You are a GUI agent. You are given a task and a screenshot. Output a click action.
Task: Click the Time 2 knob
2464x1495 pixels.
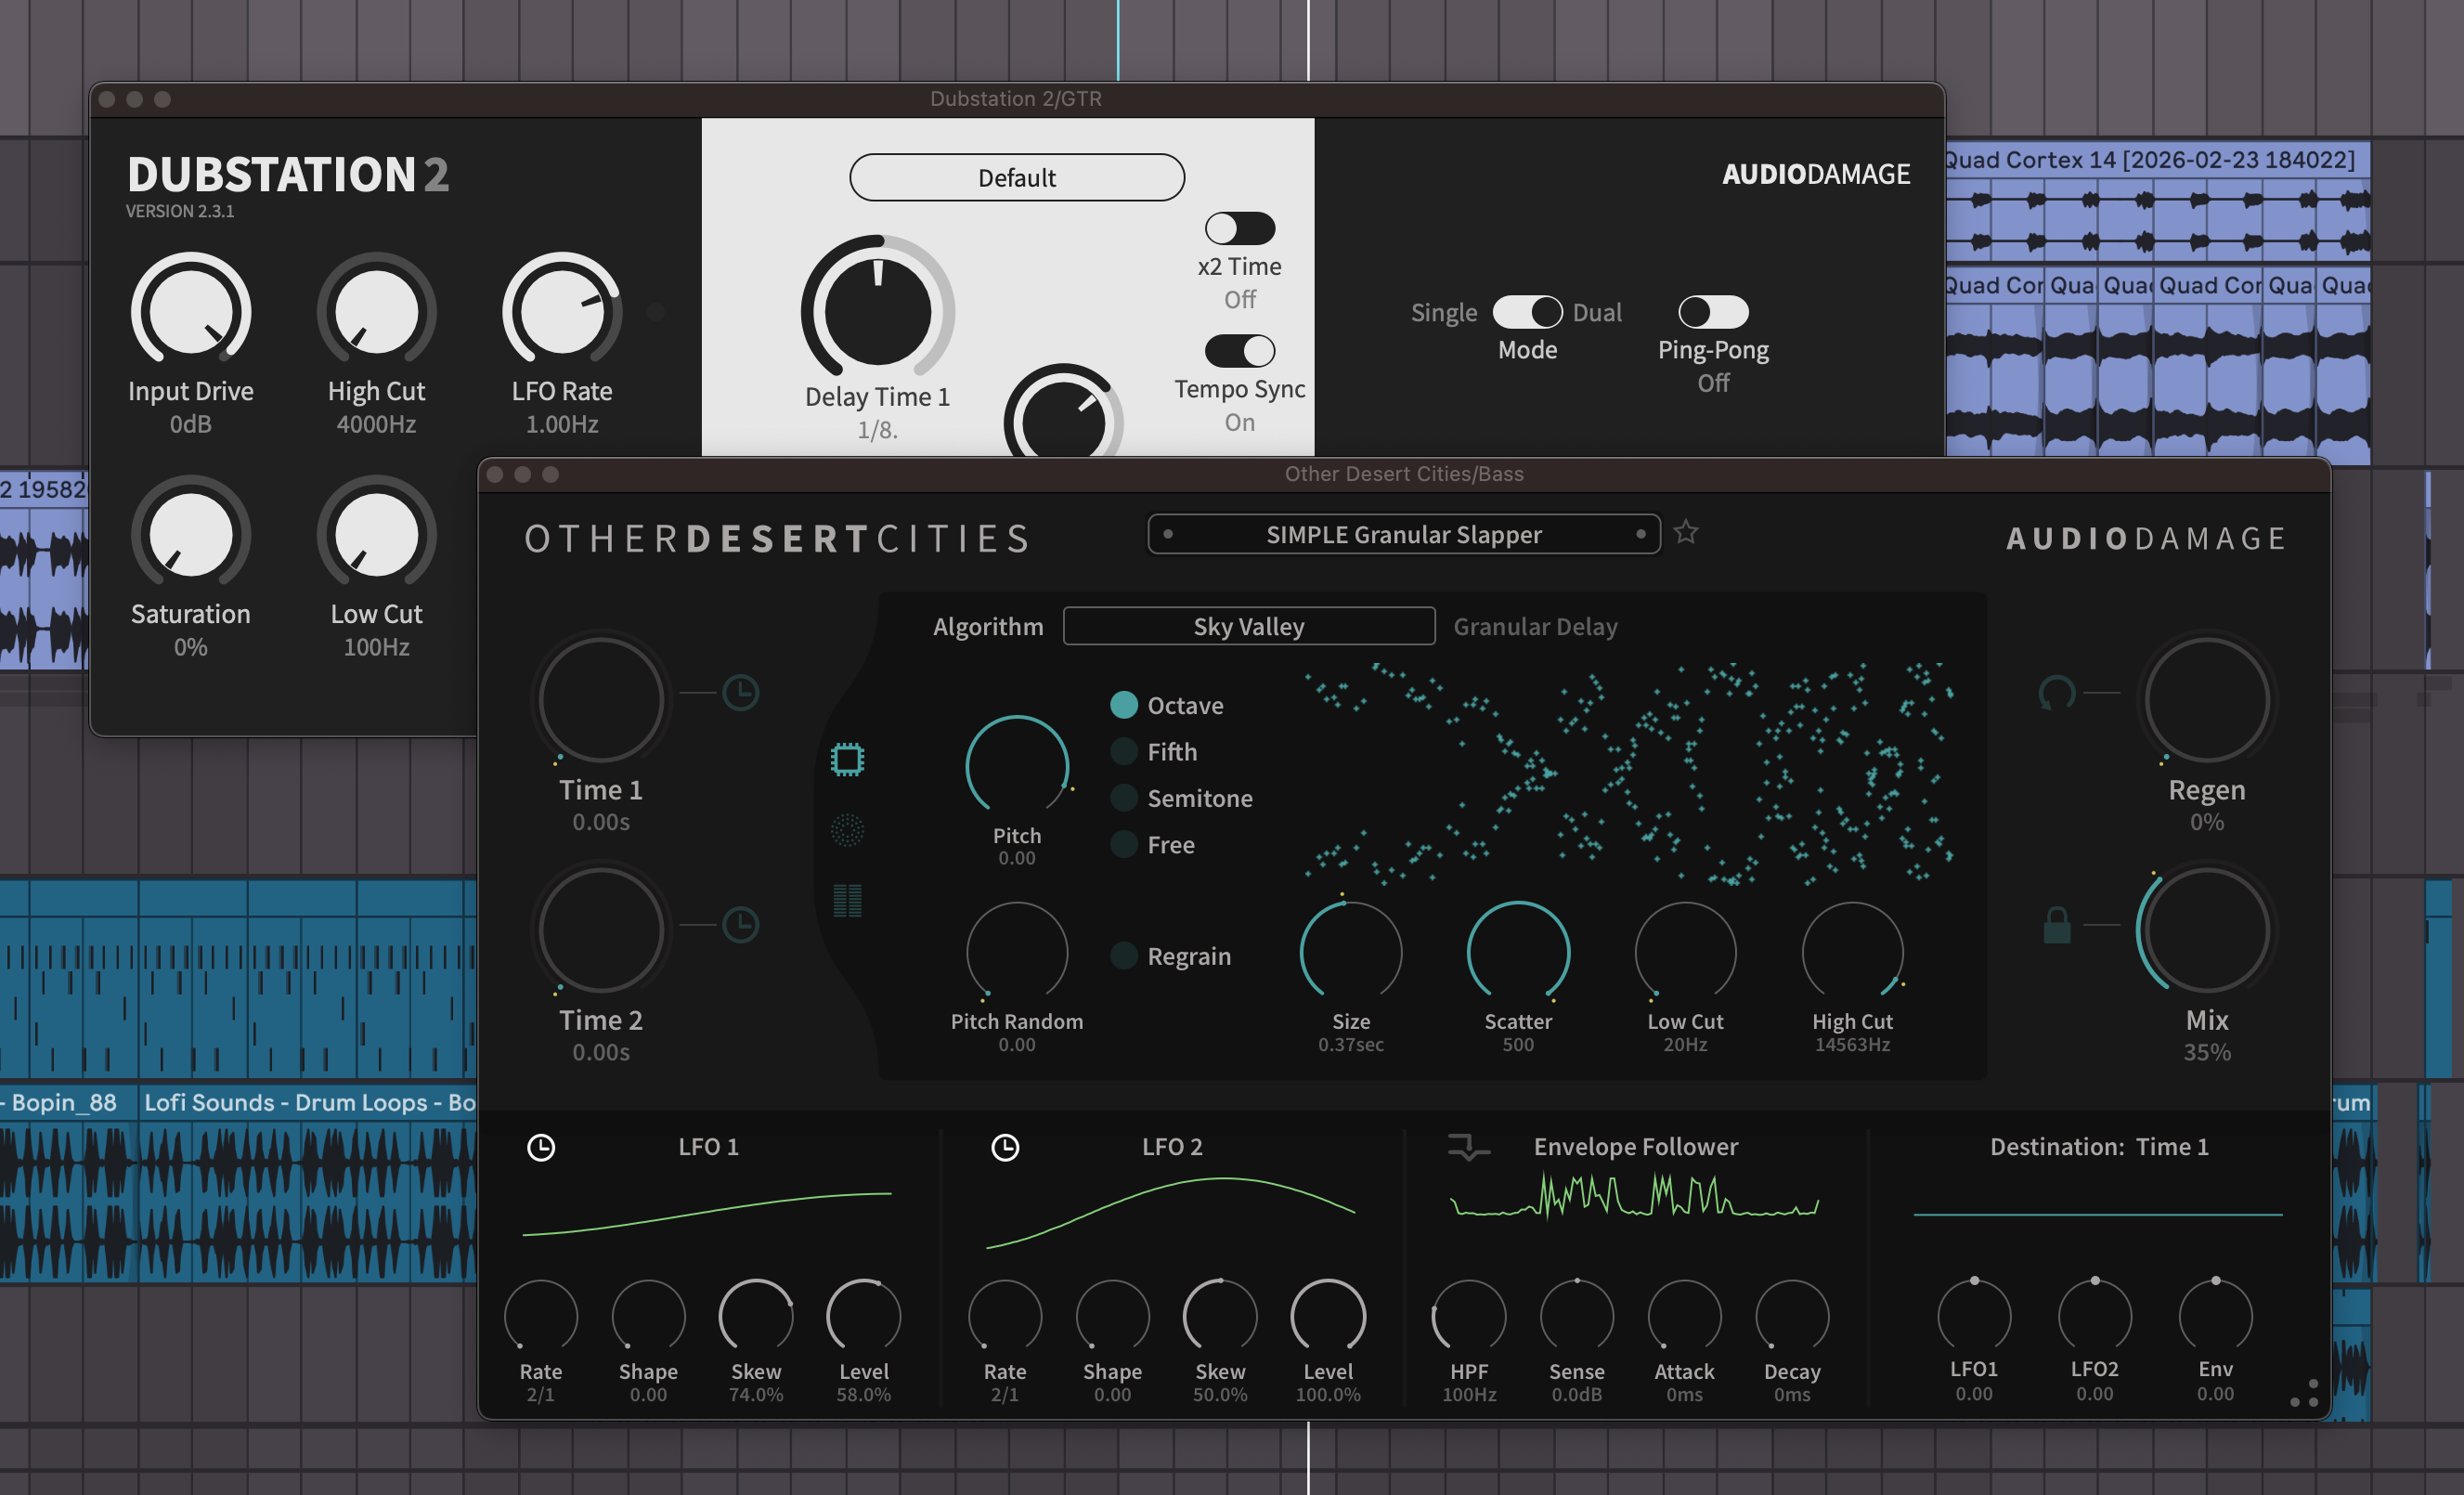click(601, 930)
